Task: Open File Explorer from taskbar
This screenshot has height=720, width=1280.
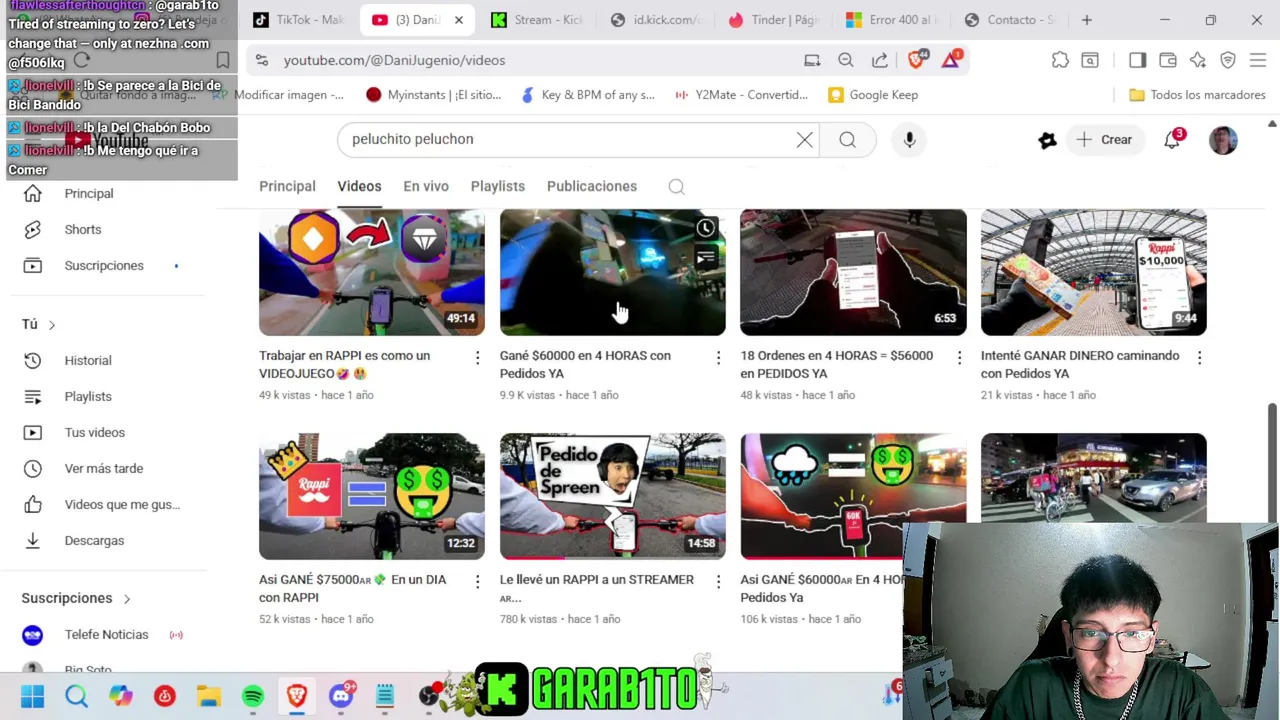Action: (209, 696)
